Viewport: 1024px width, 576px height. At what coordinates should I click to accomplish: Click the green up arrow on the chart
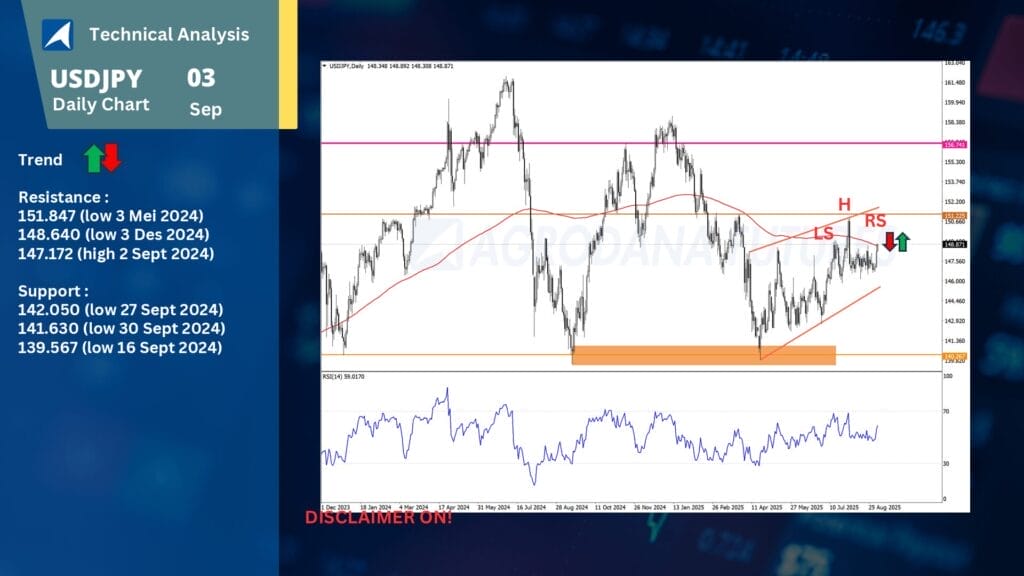tap(902, 241)
